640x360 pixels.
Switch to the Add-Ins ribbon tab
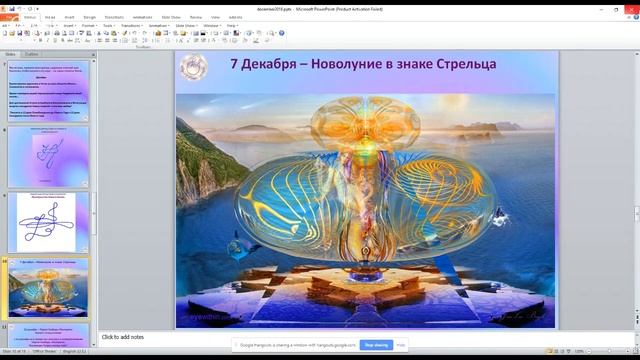[x=236, y=18]
